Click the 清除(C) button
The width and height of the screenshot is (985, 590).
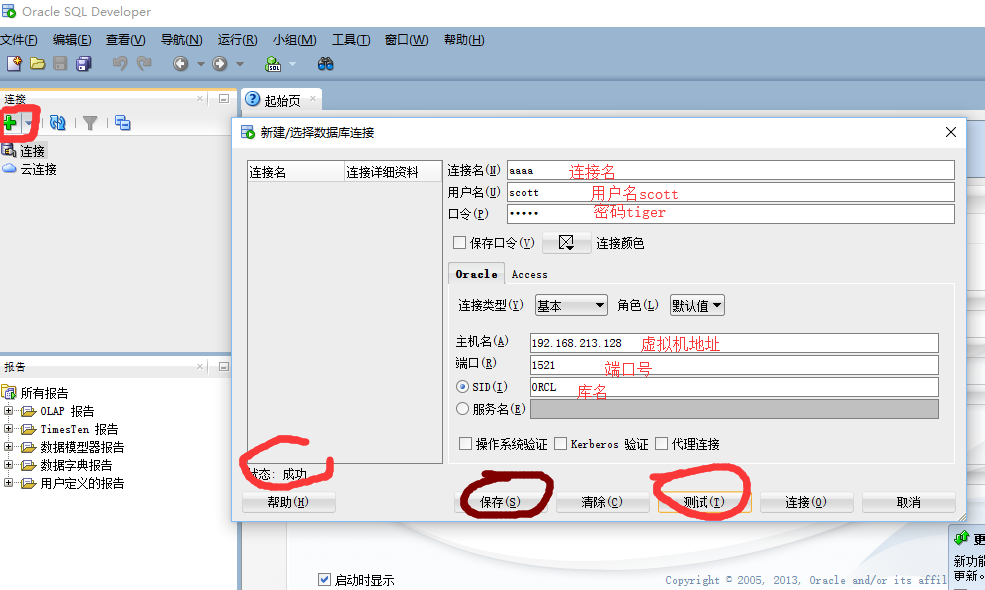(x=602, y=502)
